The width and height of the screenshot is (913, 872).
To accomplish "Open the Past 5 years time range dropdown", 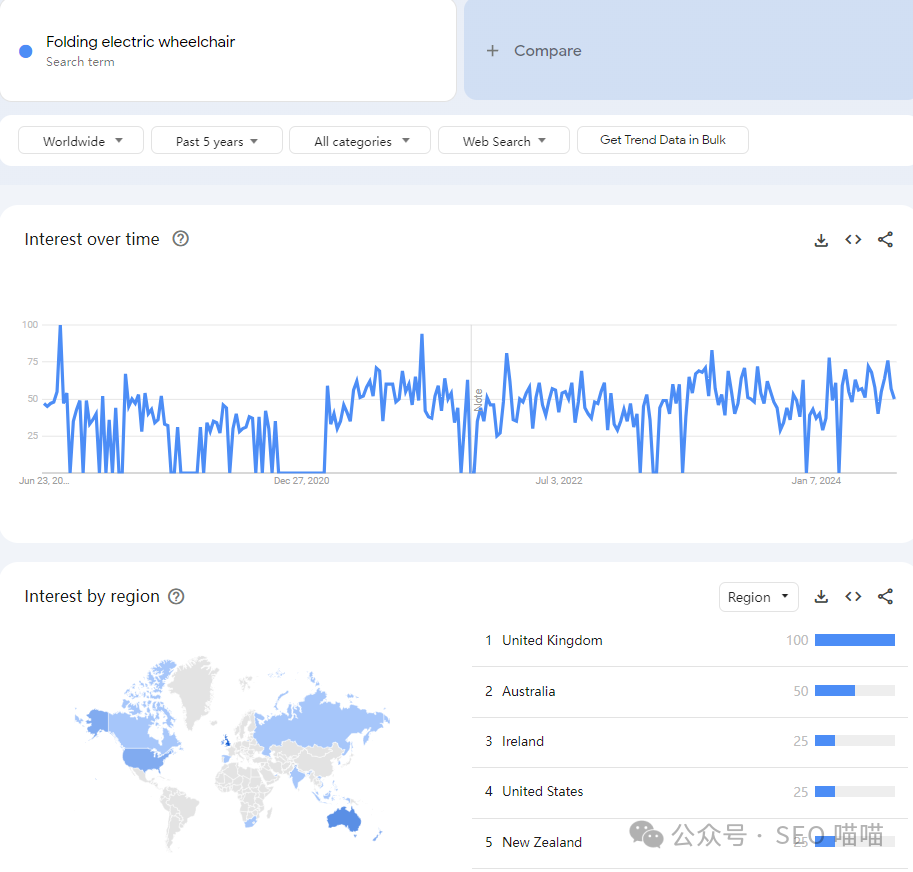I will click(x=216, y=141).
